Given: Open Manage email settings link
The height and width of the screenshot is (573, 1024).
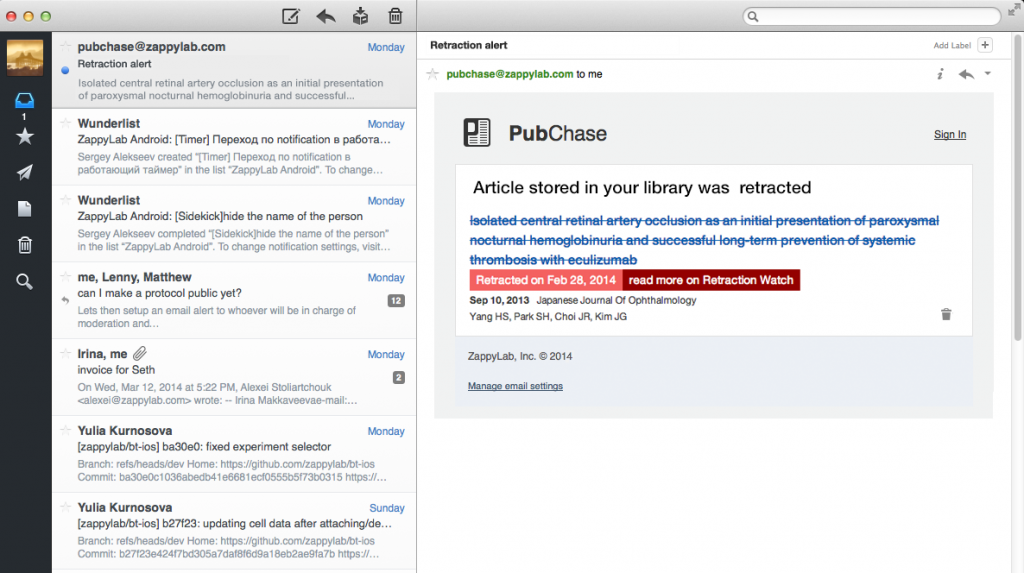Looking at the screenshot, I should (515, 386).
